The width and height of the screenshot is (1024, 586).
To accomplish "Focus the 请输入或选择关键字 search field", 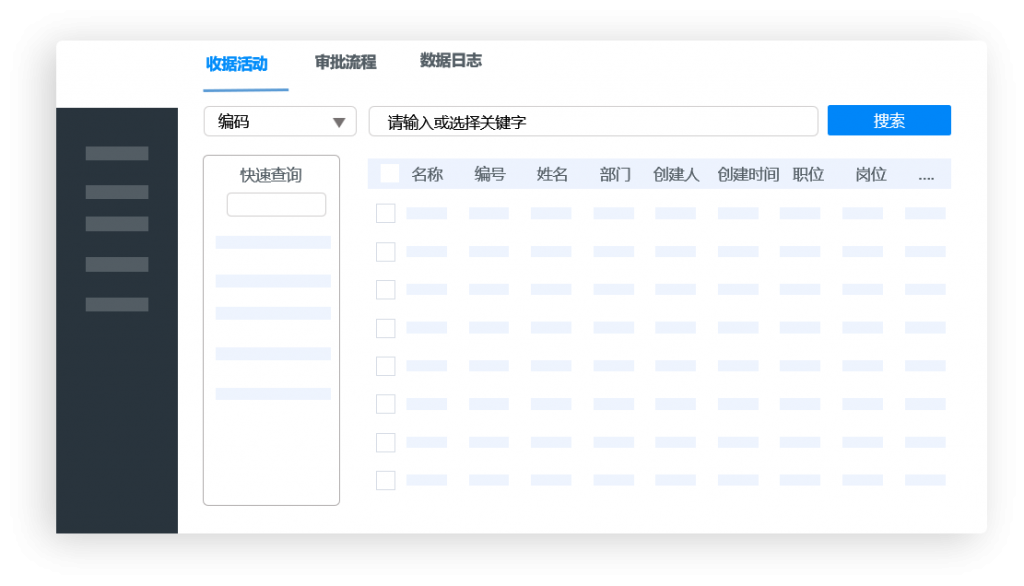I will [x=593, y=122].
